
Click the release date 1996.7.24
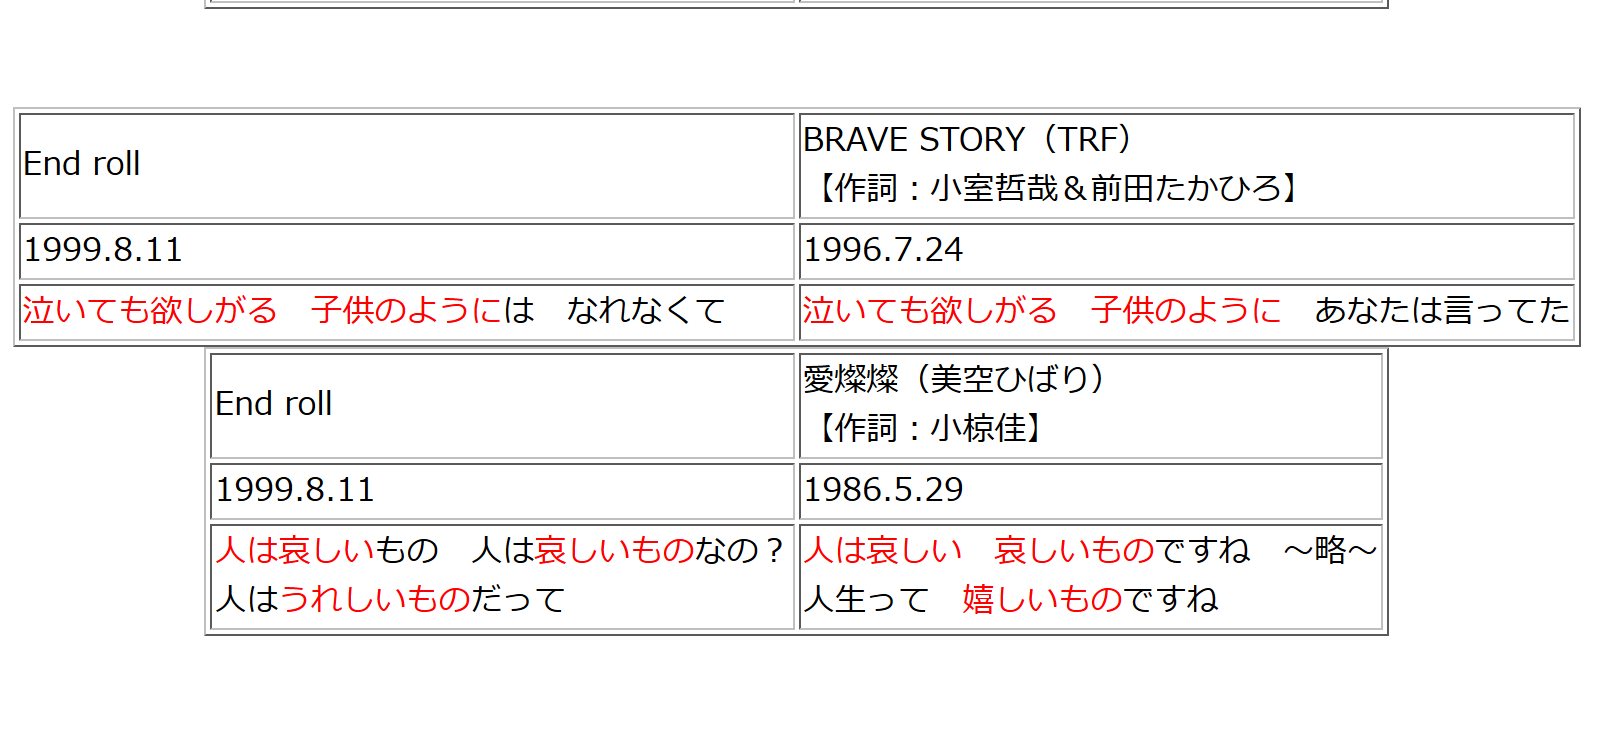[883, 250]
